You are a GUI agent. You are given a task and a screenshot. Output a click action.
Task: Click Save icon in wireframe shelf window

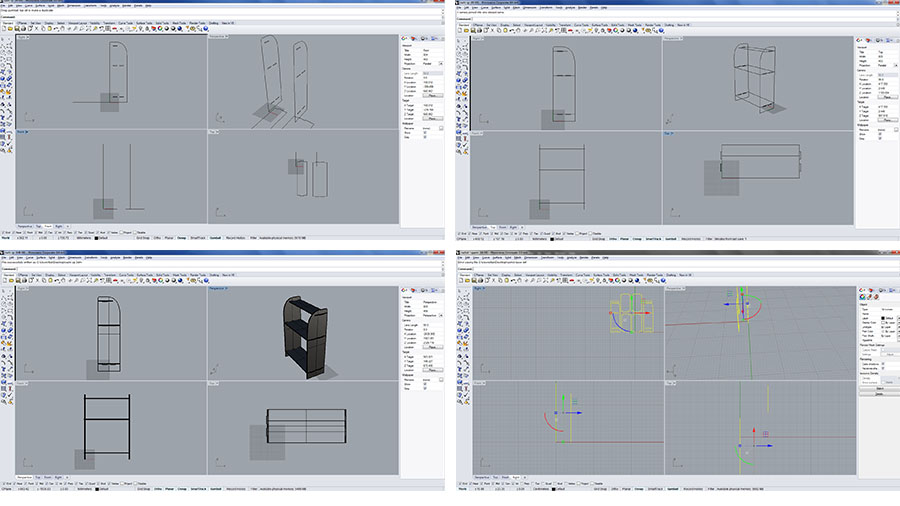pyautogui.click(x=474, y=30)
